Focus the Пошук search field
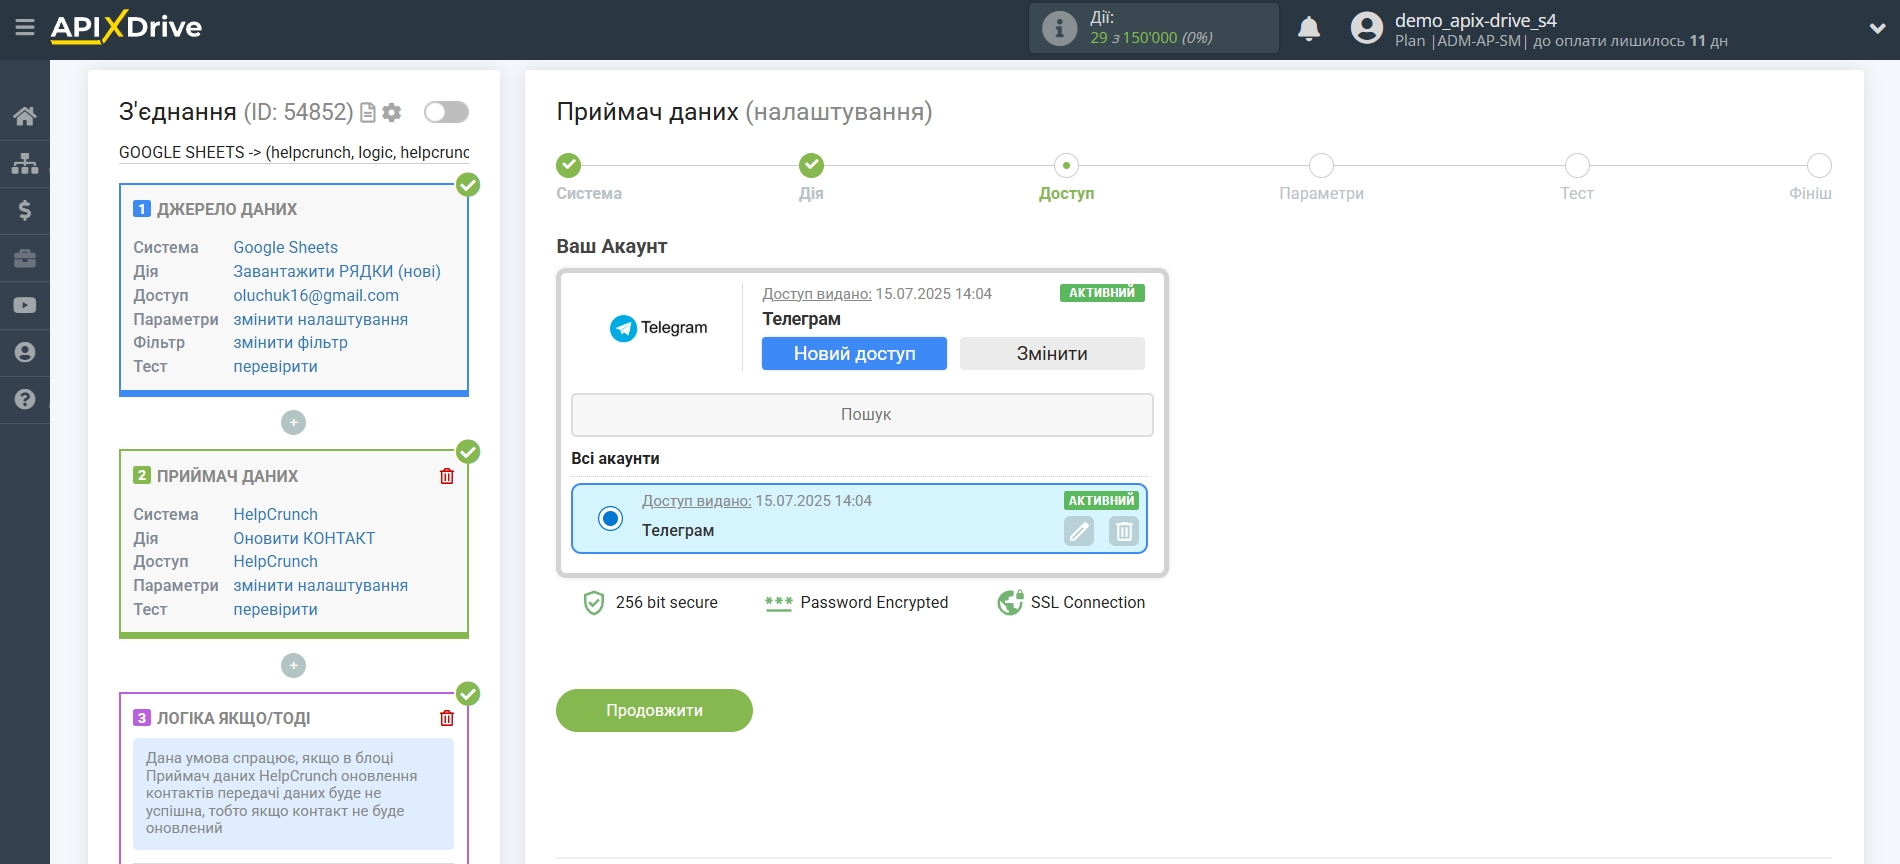 [862, 414]
